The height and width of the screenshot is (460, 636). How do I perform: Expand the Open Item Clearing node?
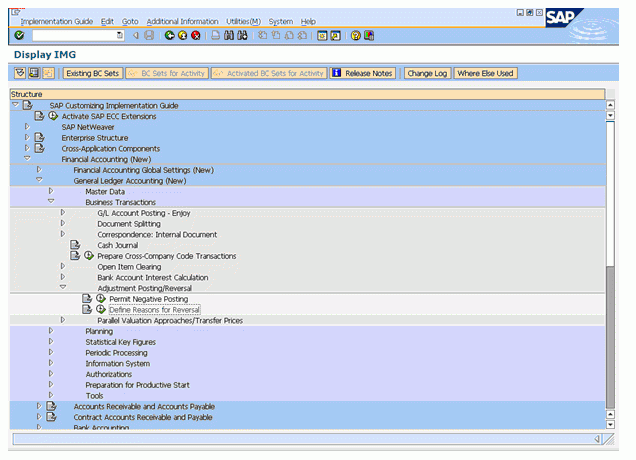click(x=62, y=266)
